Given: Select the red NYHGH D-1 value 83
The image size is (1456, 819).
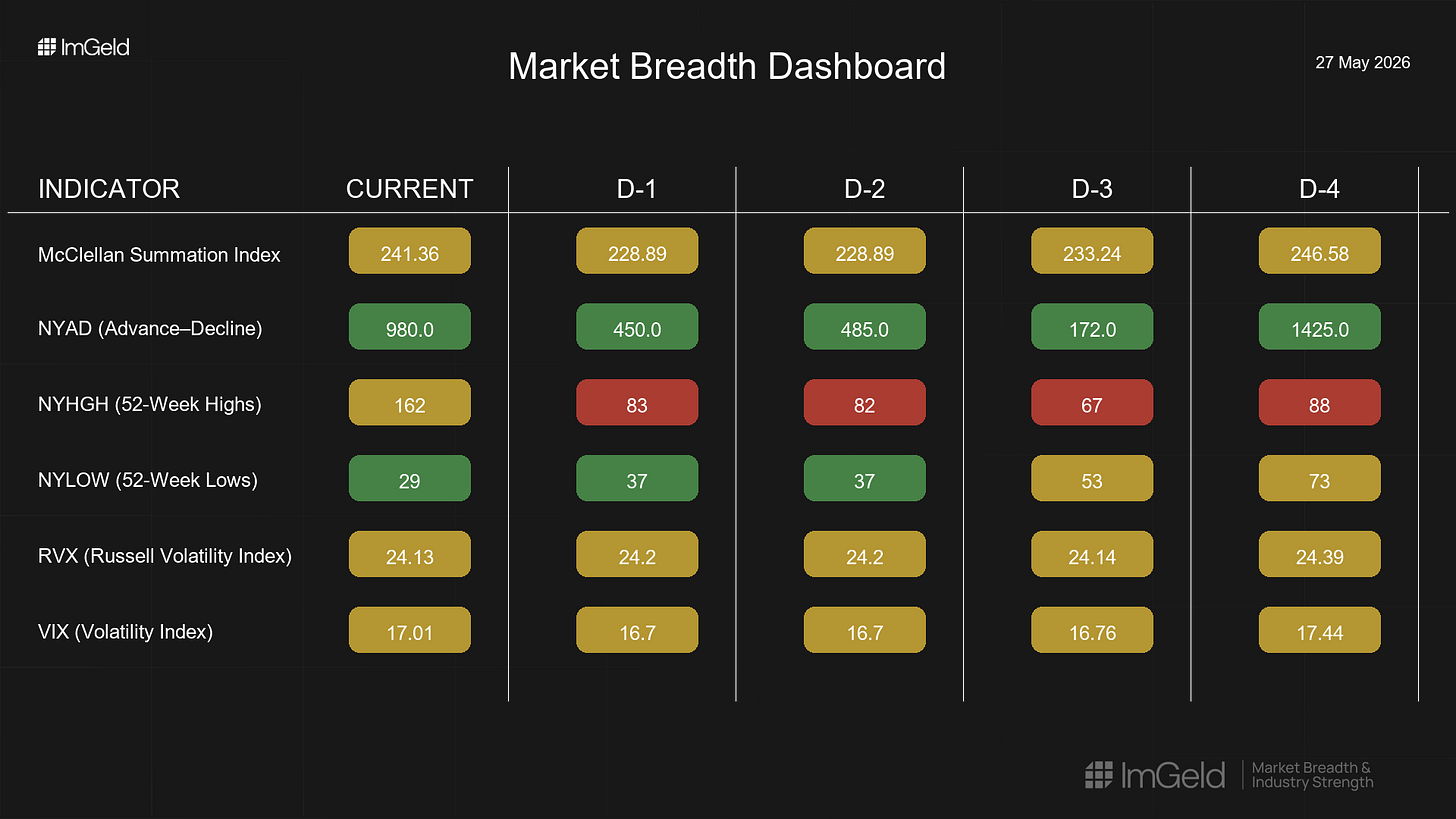Looking at the screenshot, I should pyautogui.click(x=637, y=403).
